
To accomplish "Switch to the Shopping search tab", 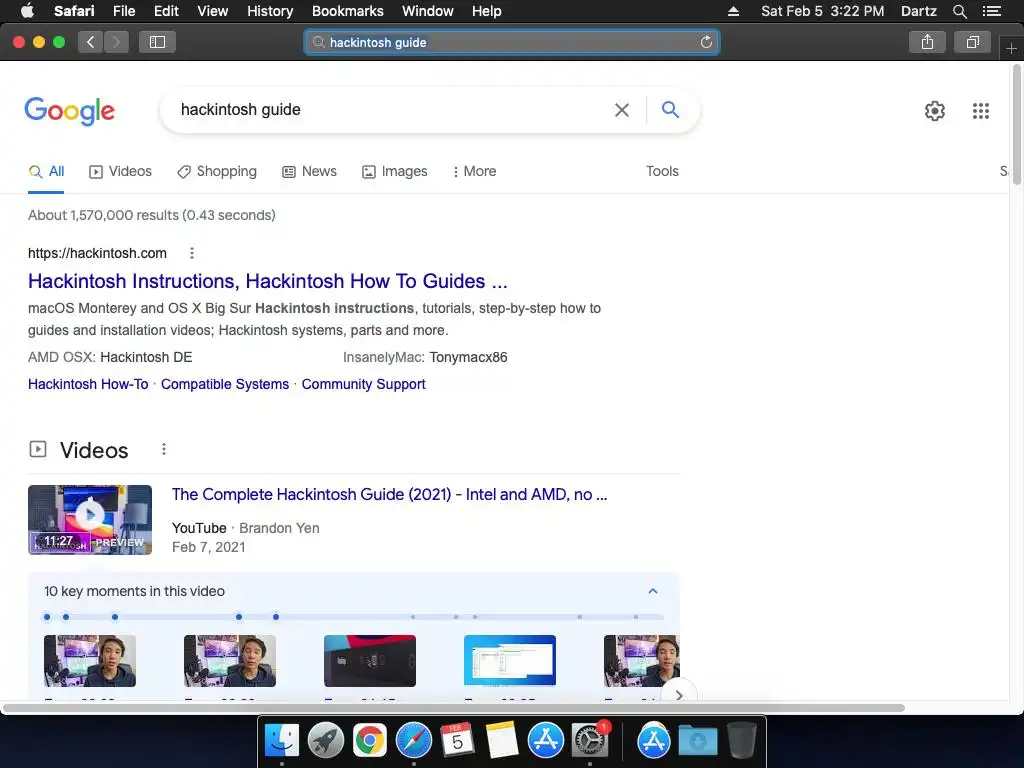I will [x=217, y=172].
